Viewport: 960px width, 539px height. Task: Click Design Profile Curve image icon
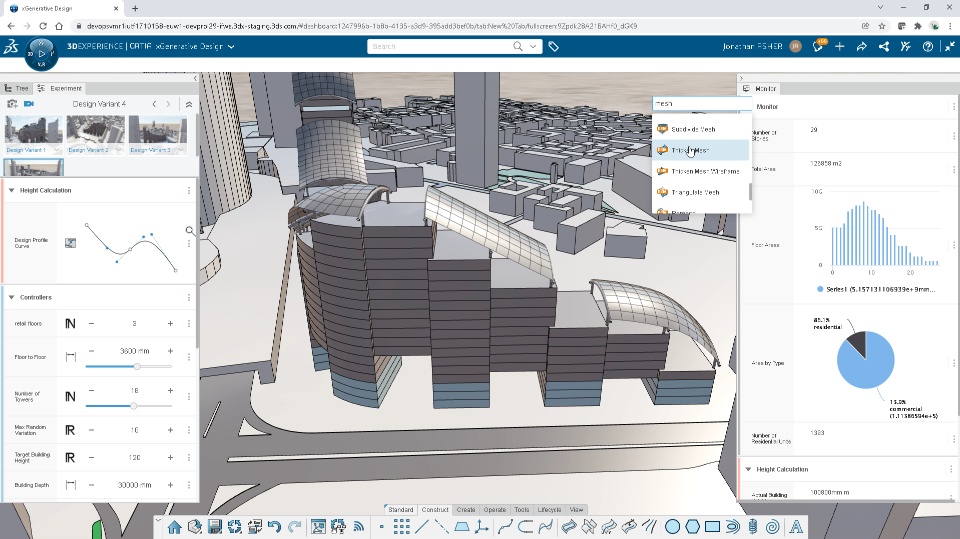pyautogui.click(x=70, y=243)
